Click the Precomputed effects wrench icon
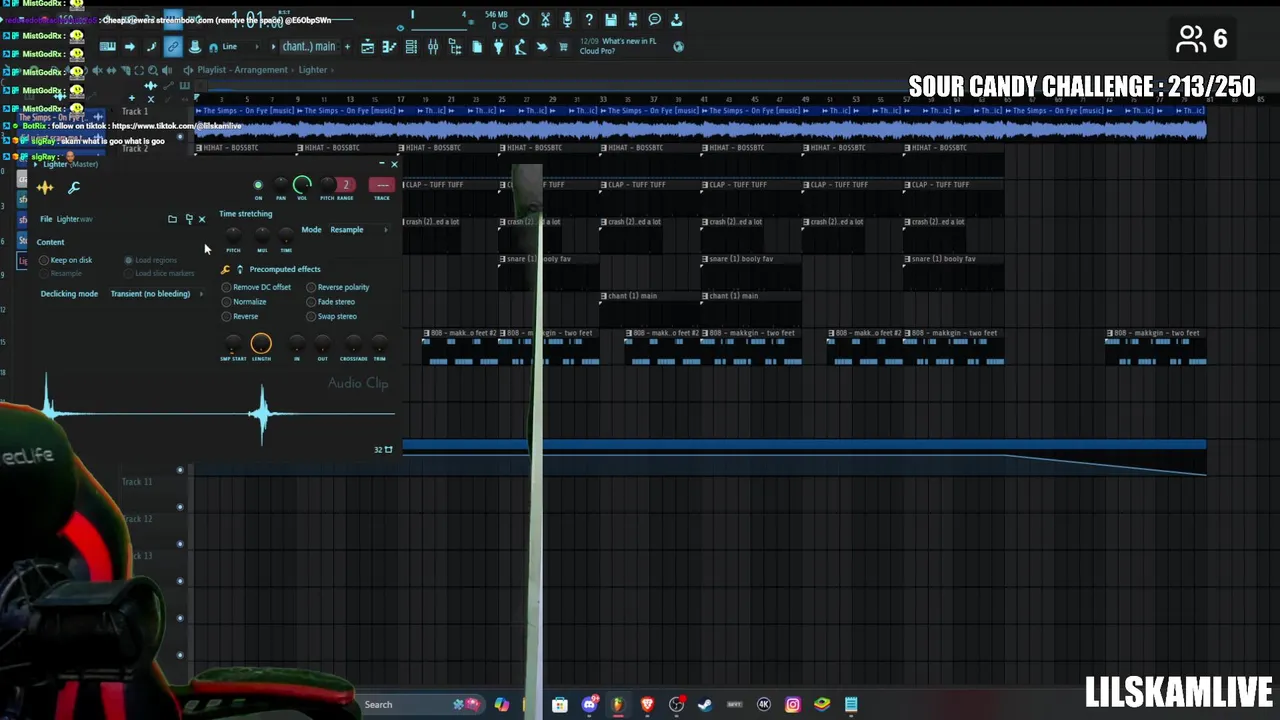This screenshot has width=1280, height=720. click(x=225, y=269)
